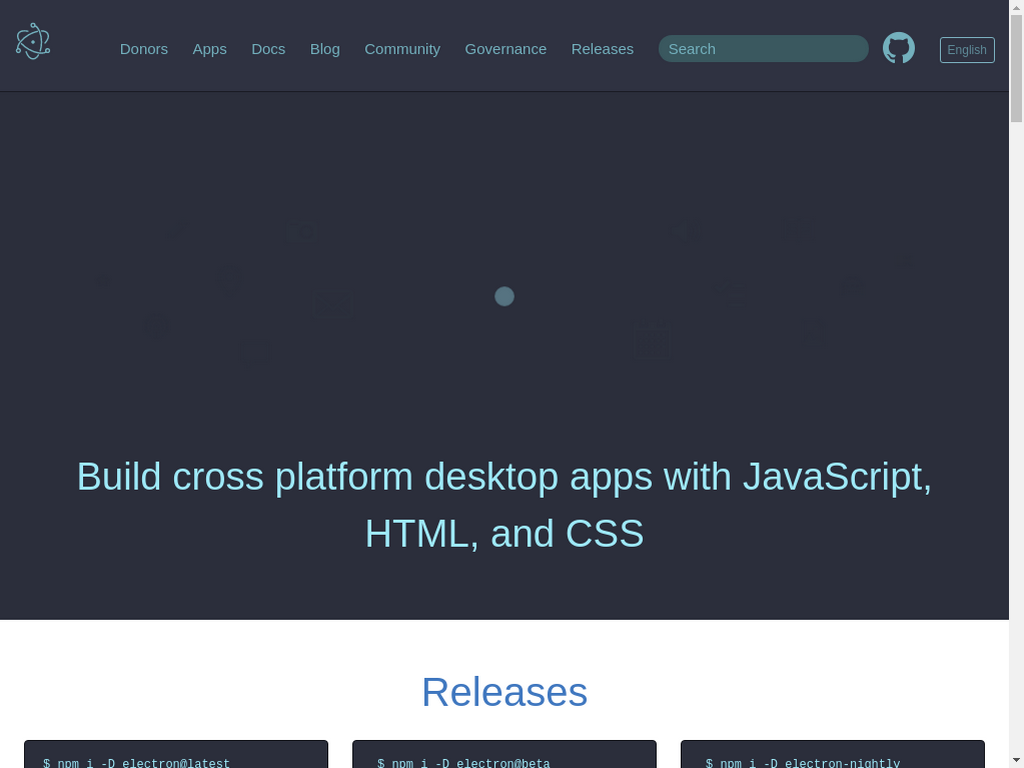Click the vertical scrollbar thumb
The image size is (1024, 768).
[1016, 68]
